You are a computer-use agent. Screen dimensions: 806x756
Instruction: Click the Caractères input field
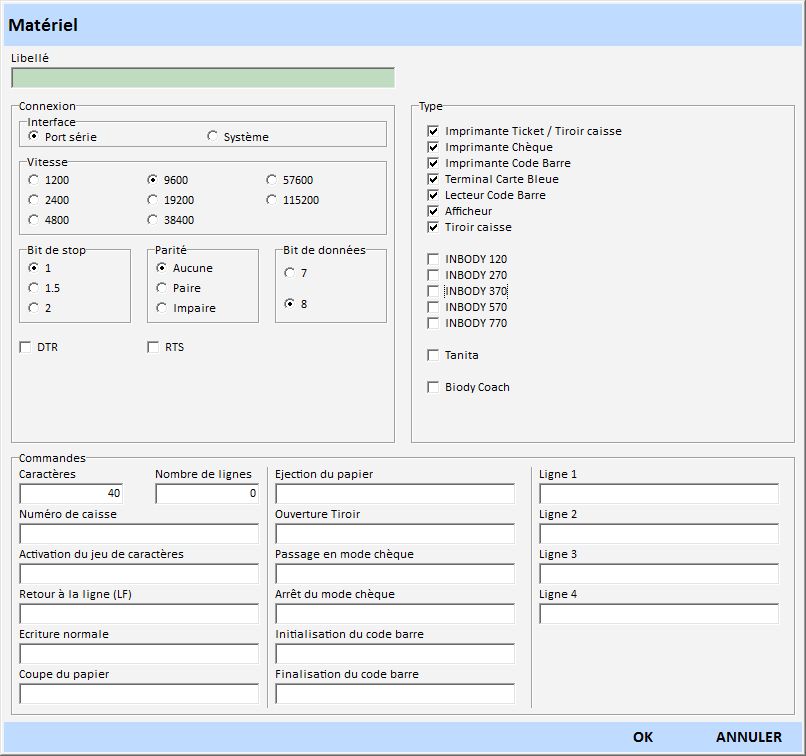[71, 493]
